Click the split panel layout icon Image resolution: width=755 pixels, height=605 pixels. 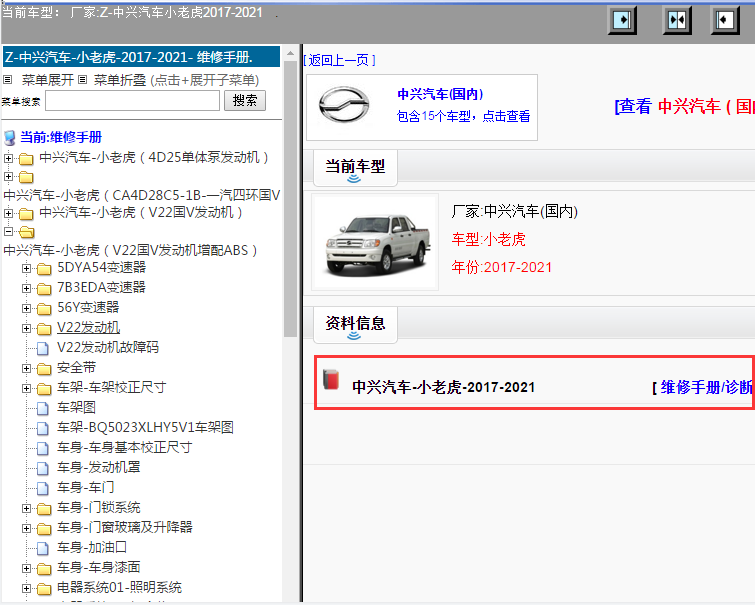point(677,20)
